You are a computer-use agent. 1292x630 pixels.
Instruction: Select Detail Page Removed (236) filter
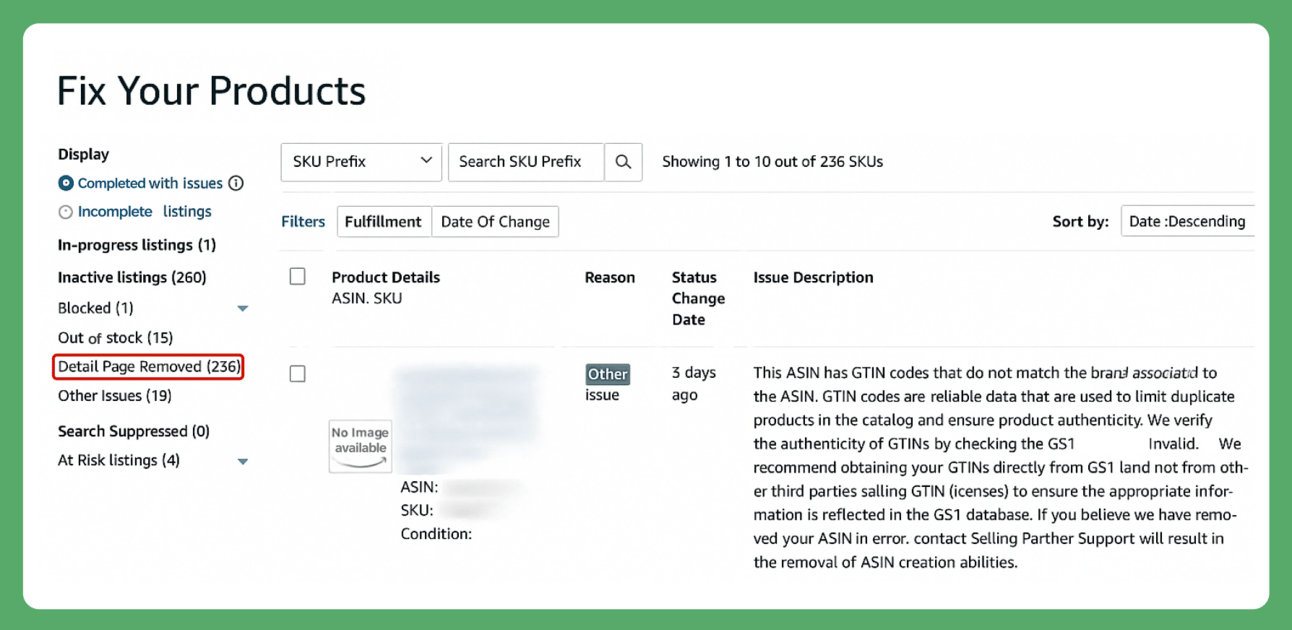tap(149, 367)
